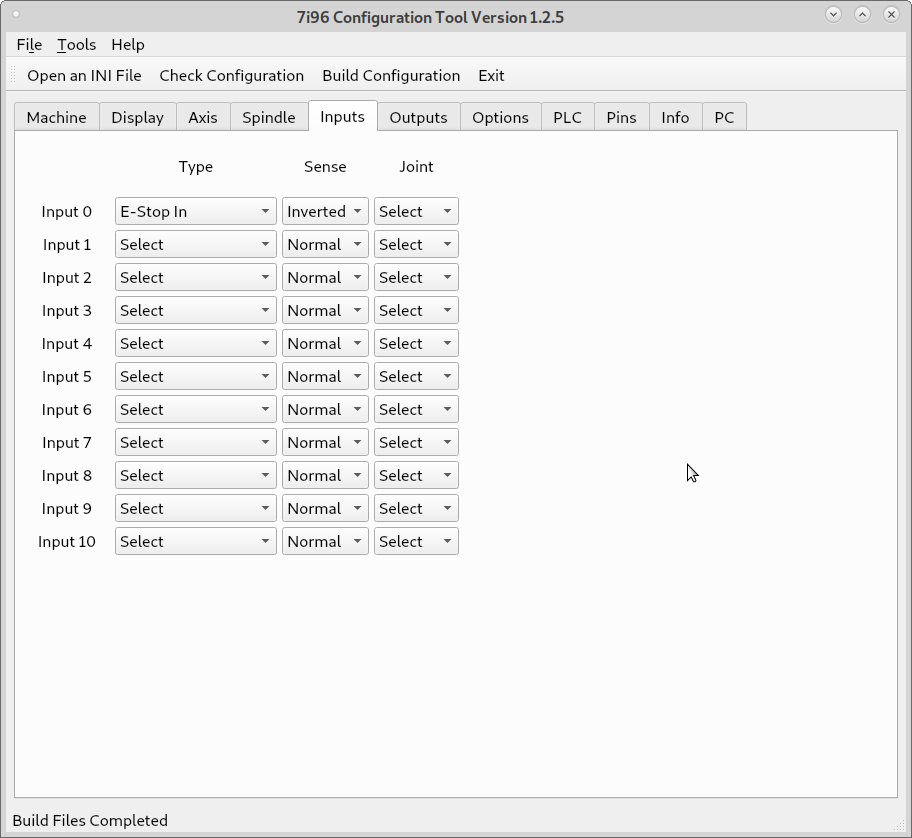Switch to the Axis tab
912x838 pixels.
[203, 117]
